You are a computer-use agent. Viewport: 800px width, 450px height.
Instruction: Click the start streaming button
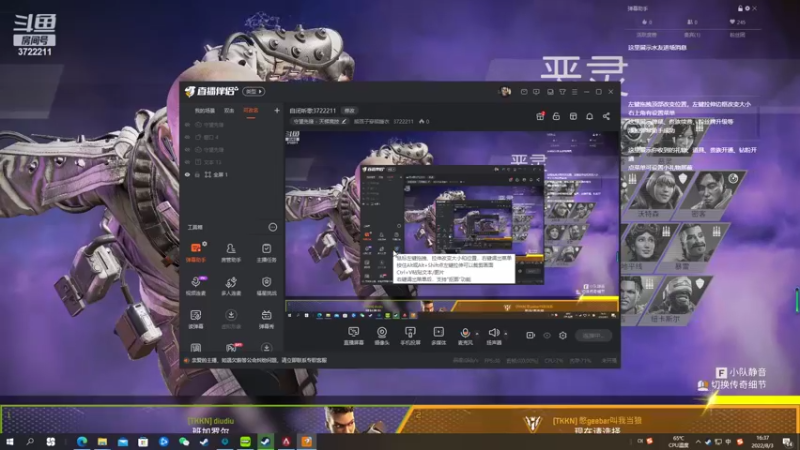point(593,335)
